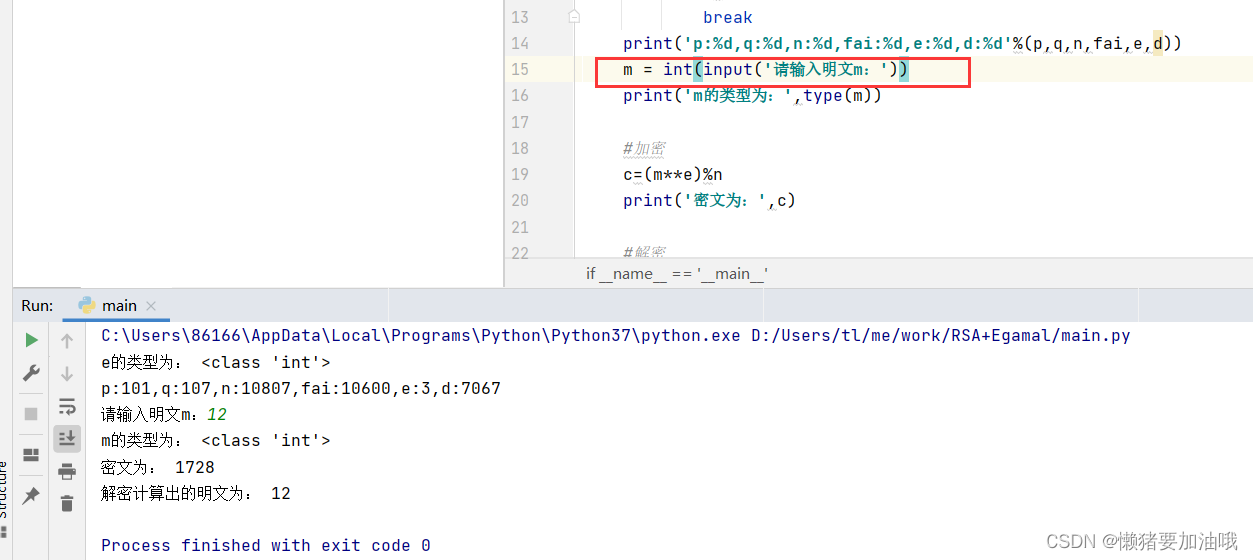The width and height of the screenshot is (1253, 560).
Task: Pin the Run tab with the pin icon
Action: click(x=31, y=495)
